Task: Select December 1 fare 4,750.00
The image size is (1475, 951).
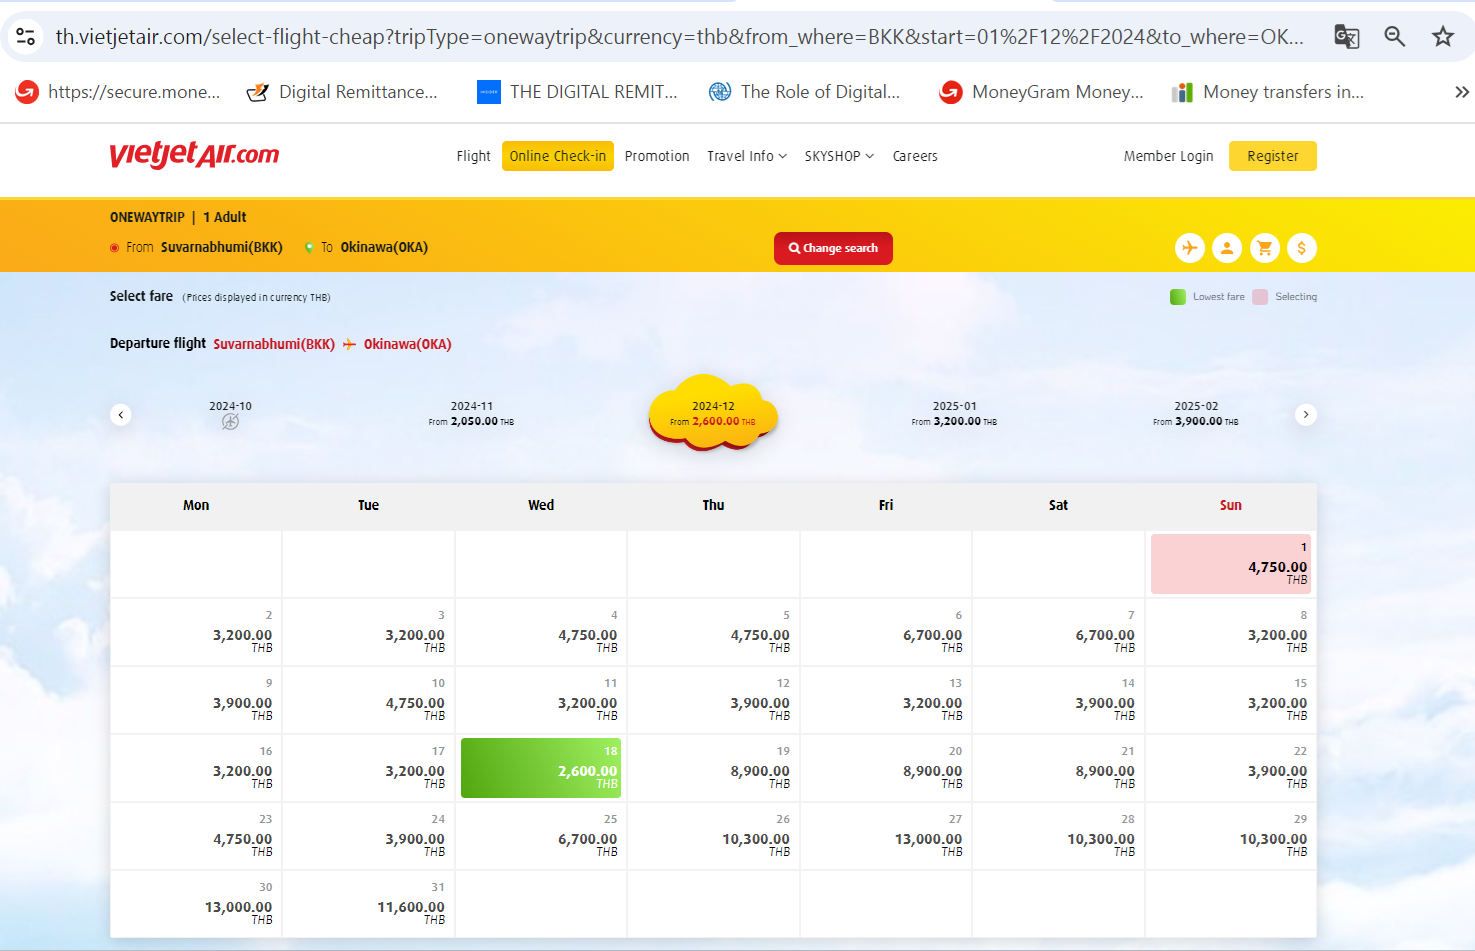Action: (x=1231, y=564)
